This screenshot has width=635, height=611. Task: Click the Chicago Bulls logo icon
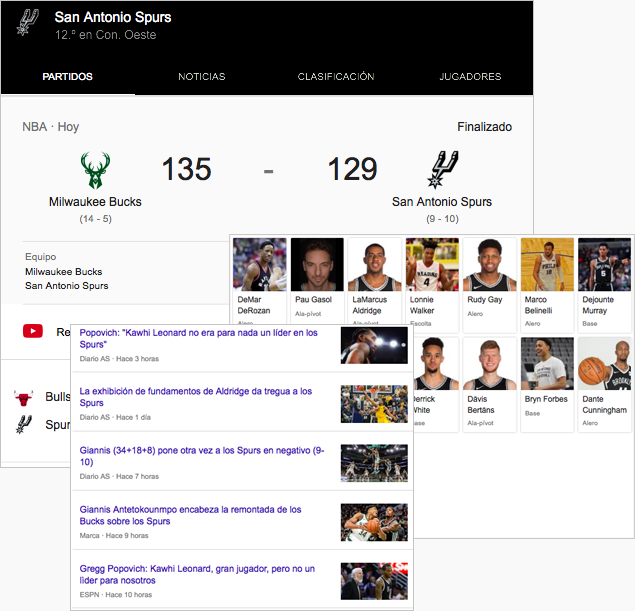point(24,397)
